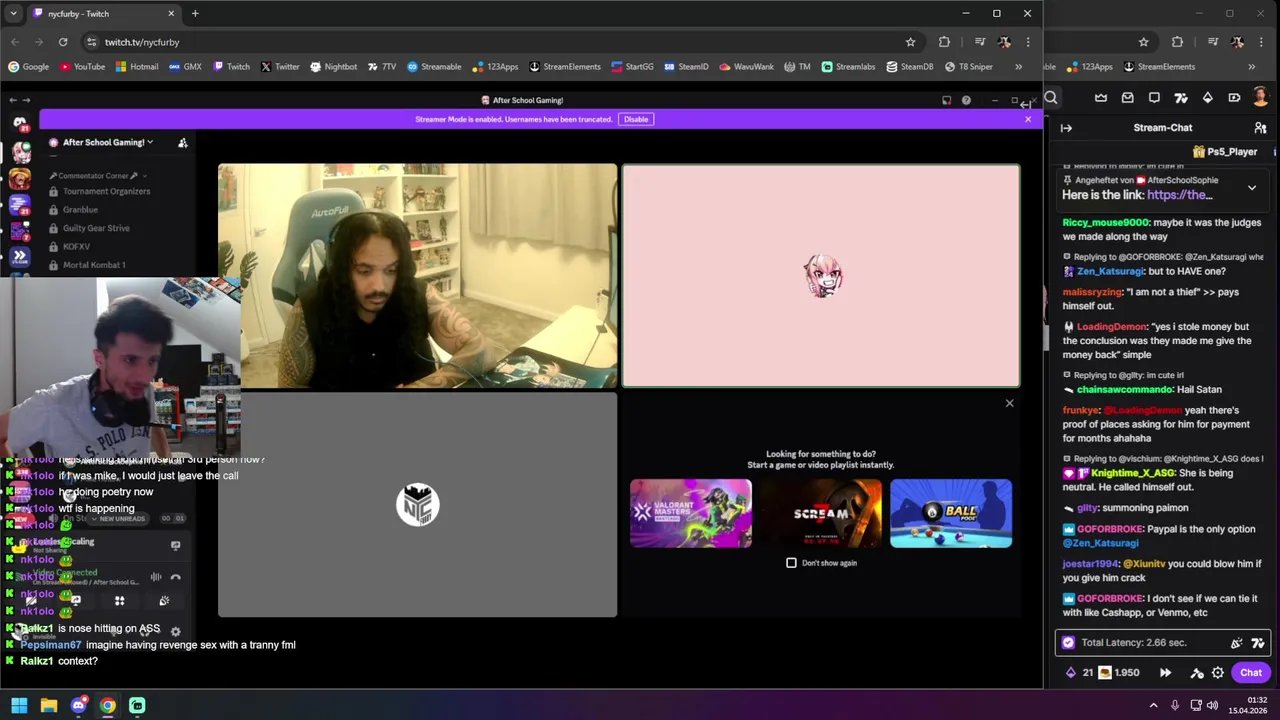Open the whispers speech bubble icon
This screenshot has height=720, width=1280.
(x=1154, y=98)
